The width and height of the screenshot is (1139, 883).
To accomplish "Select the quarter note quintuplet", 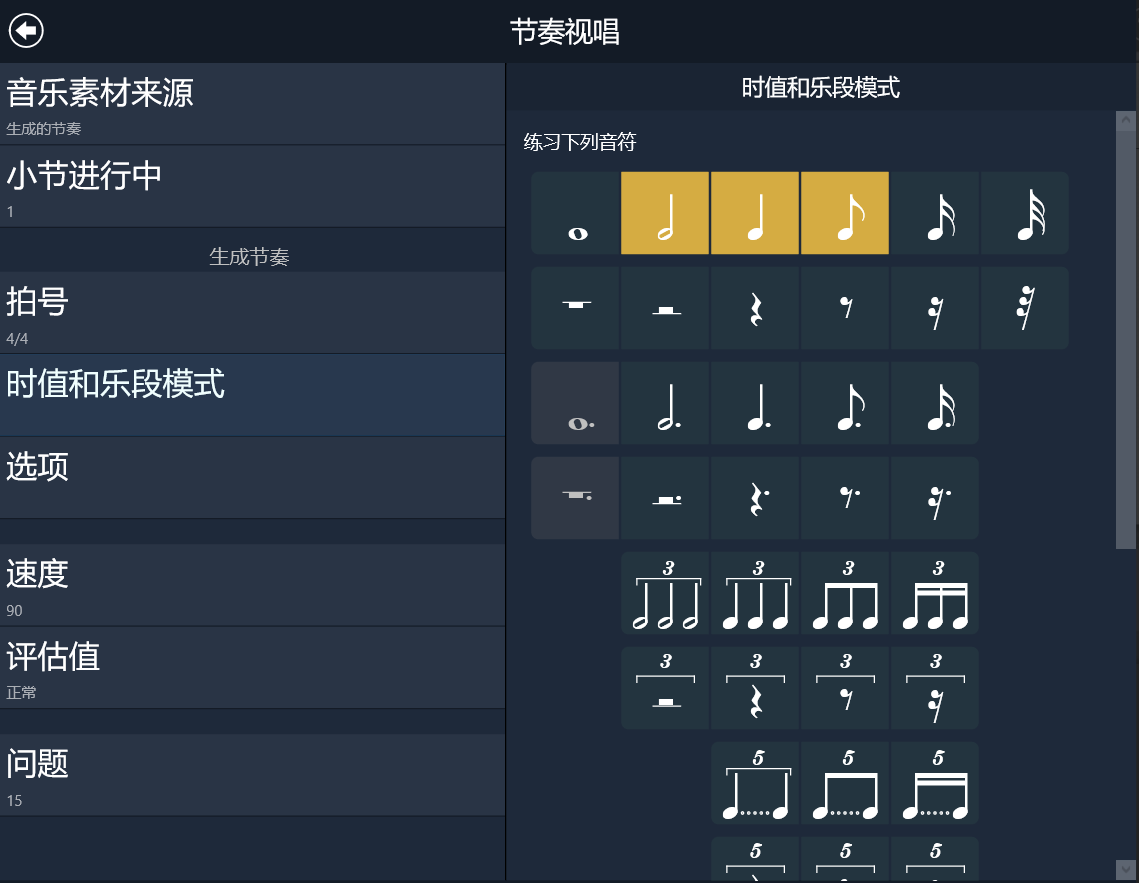I will (755, 783).
